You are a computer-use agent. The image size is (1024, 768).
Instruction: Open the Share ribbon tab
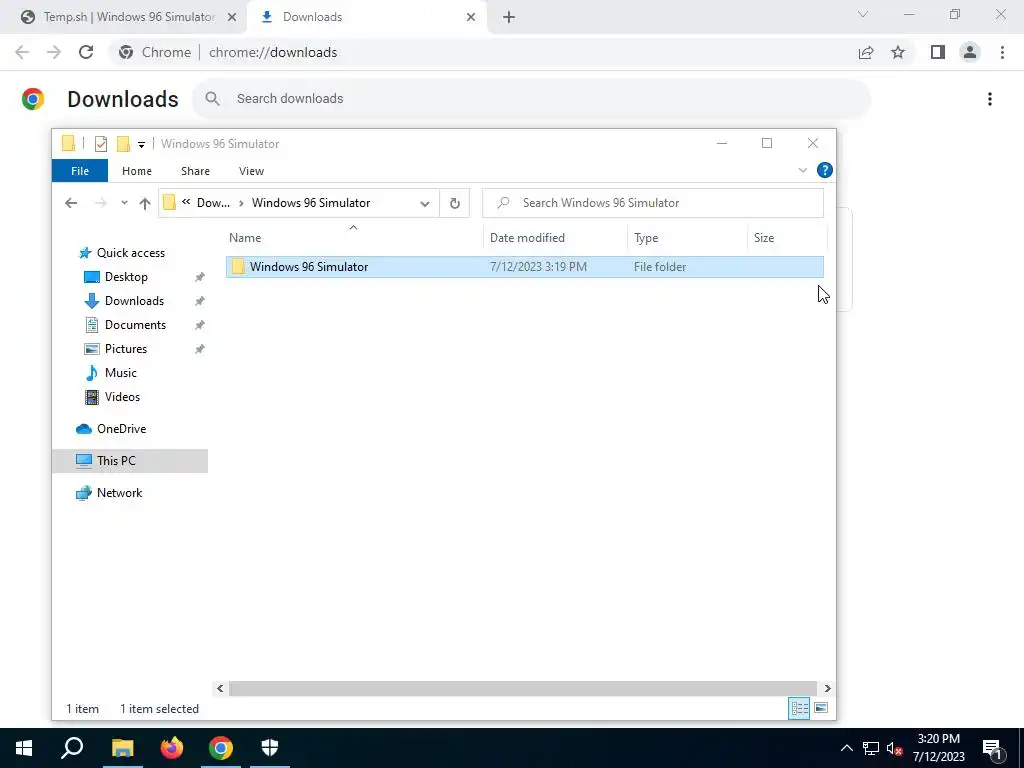pyautogui.click(x=195, y=171)
